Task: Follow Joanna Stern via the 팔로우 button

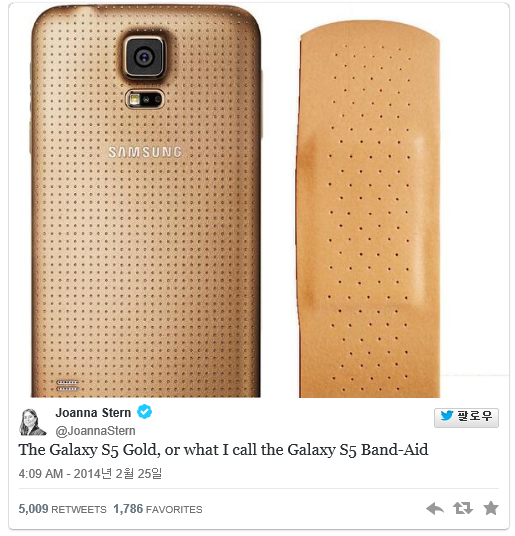Action: [466, 417]
